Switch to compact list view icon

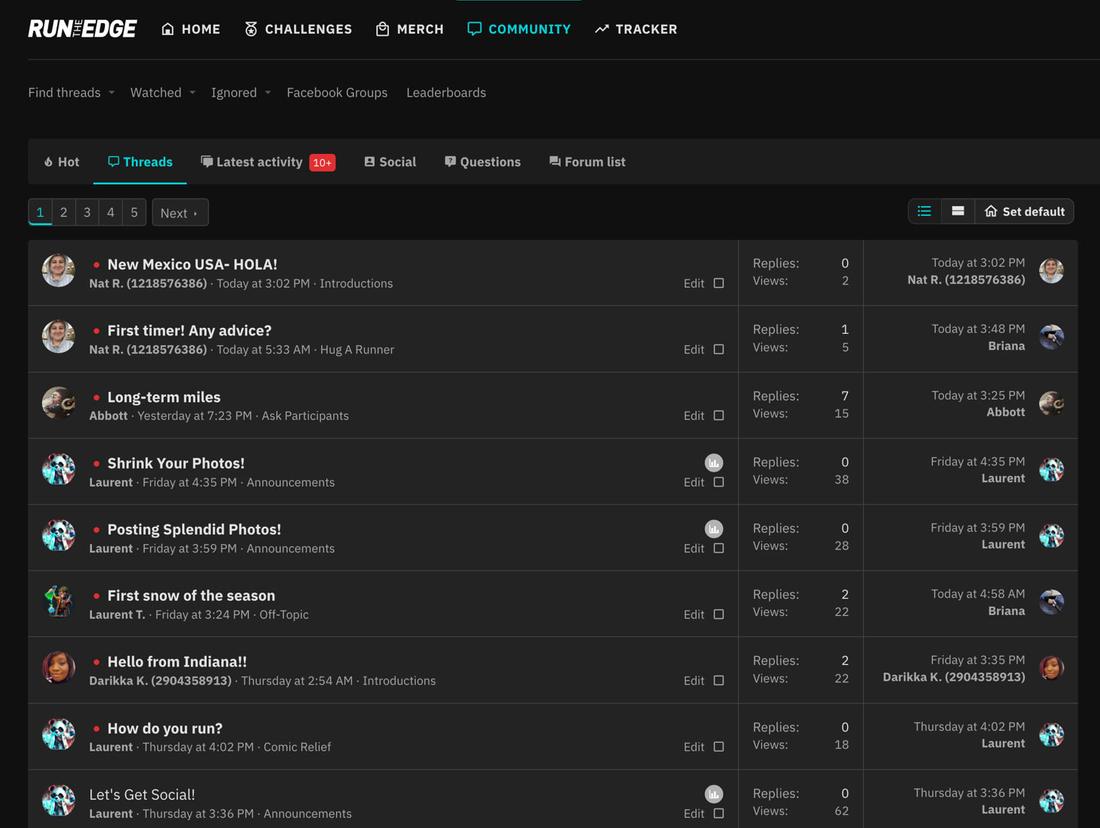point(924,211)
